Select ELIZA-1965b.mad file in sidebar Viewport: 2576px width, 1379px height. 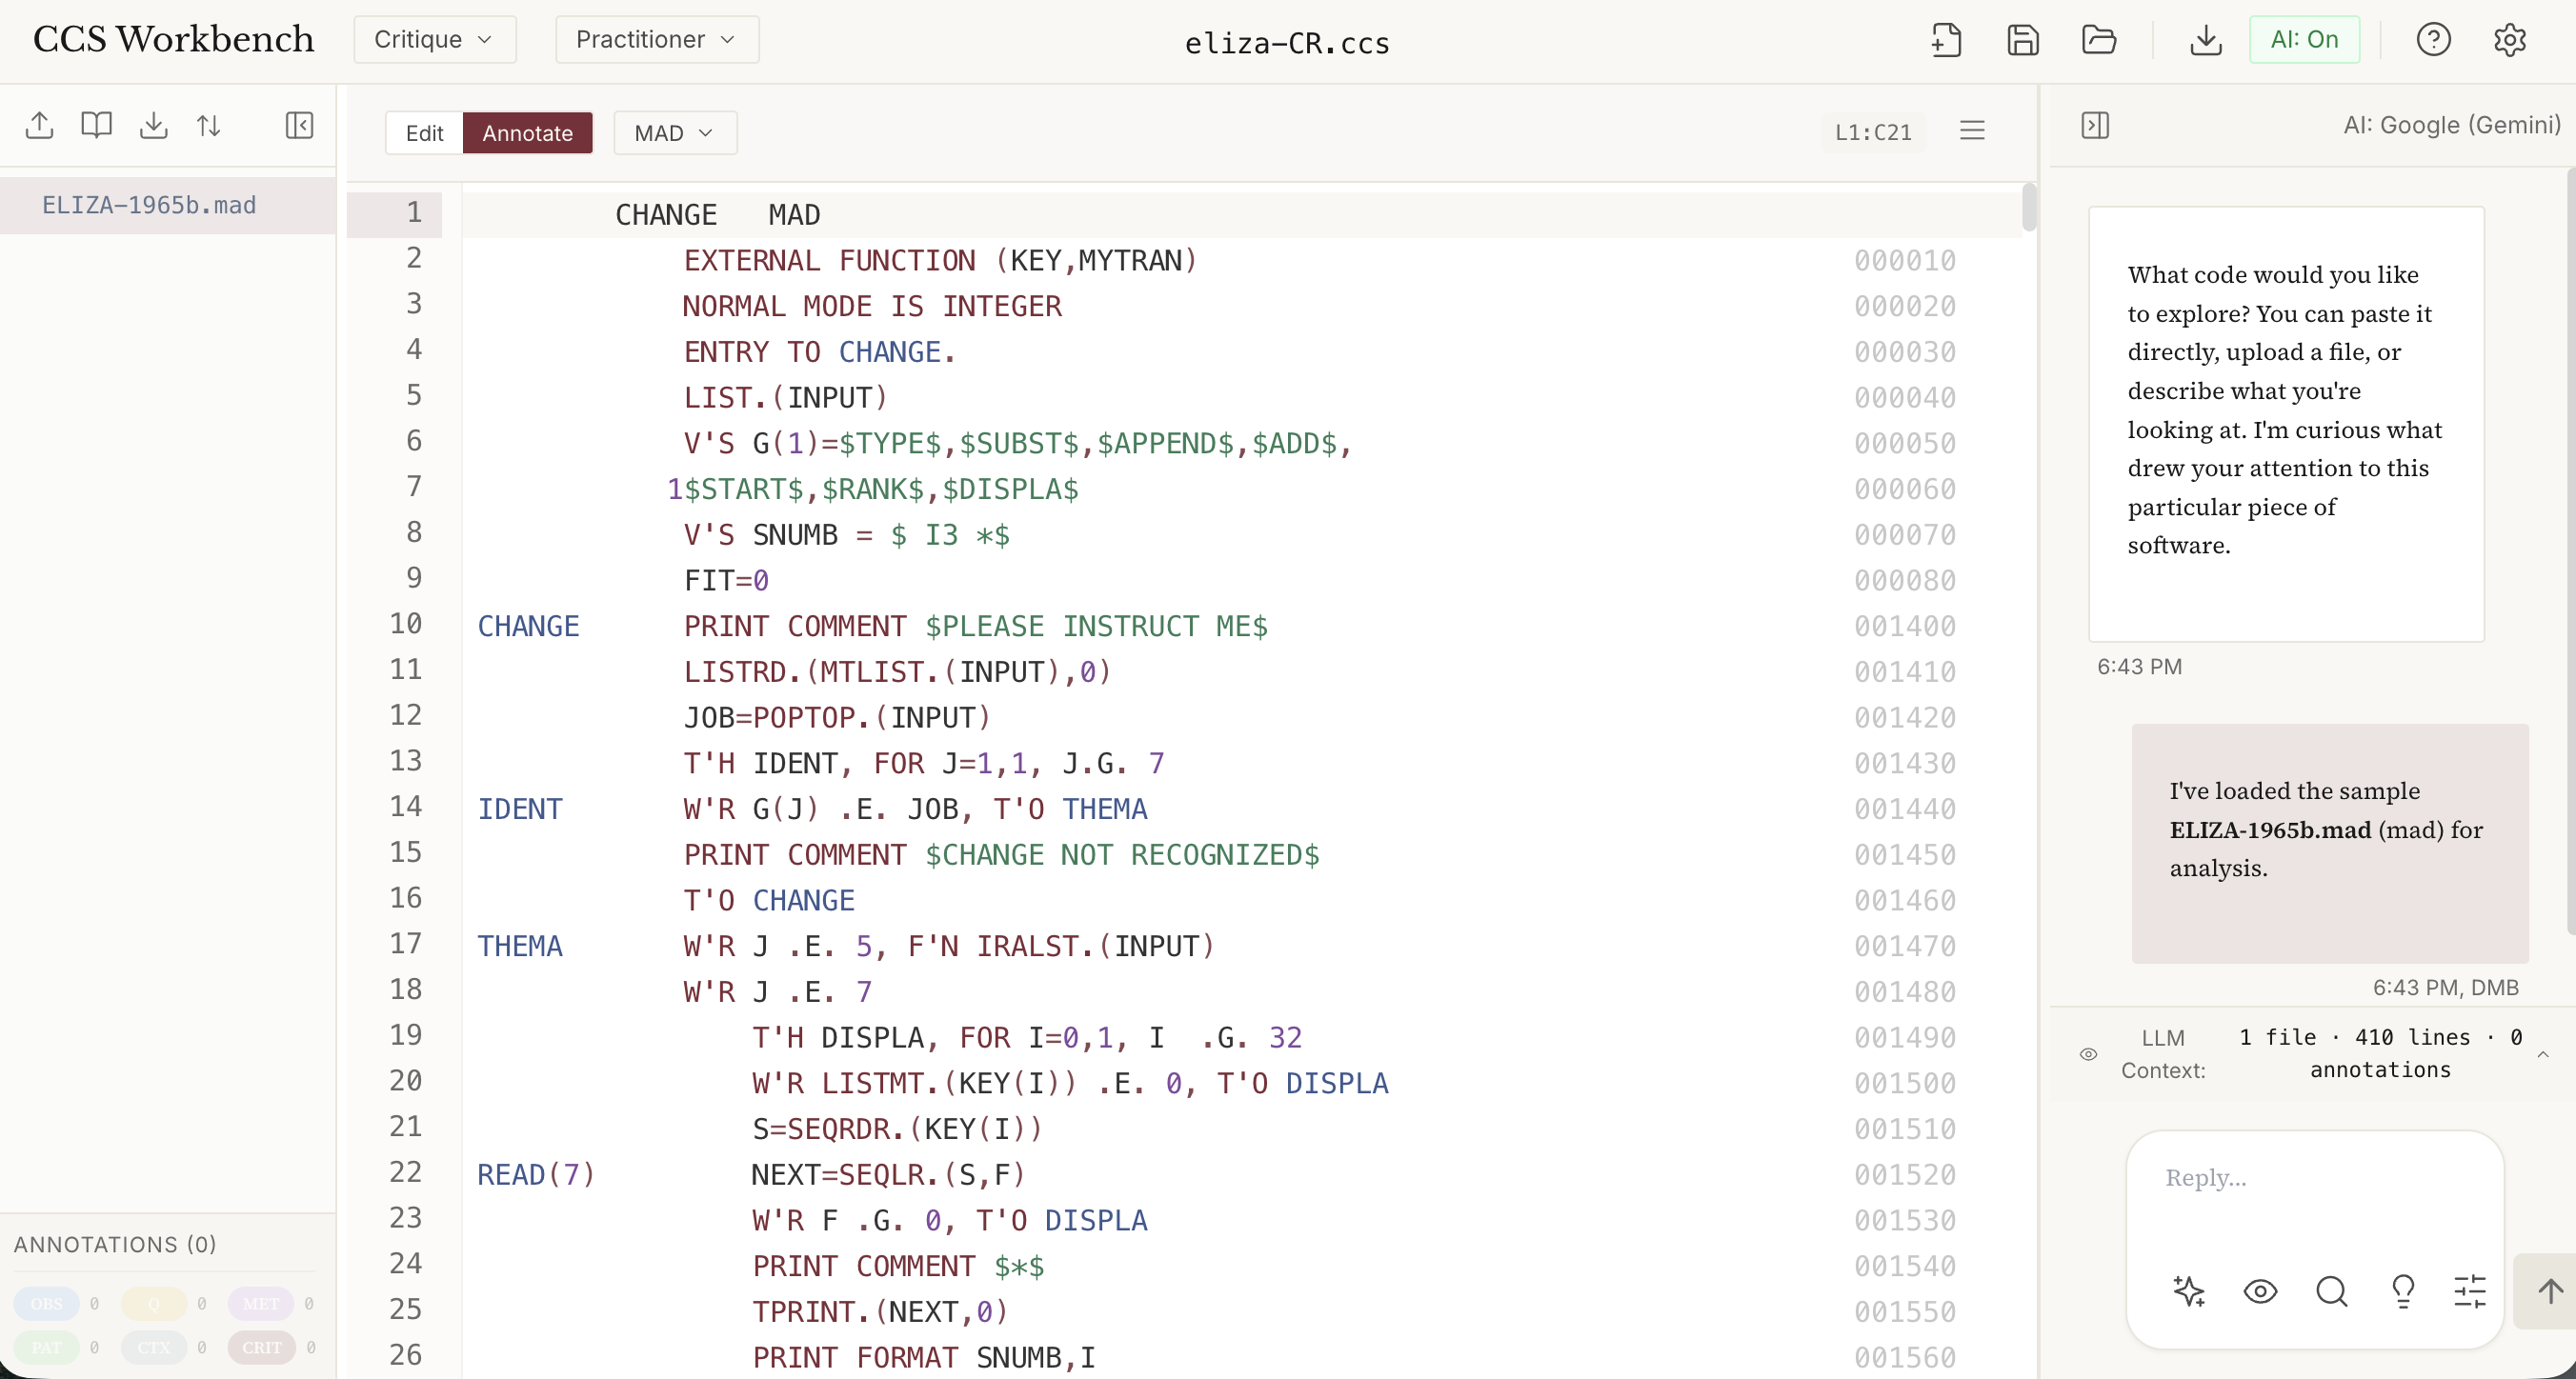point(149,205)
